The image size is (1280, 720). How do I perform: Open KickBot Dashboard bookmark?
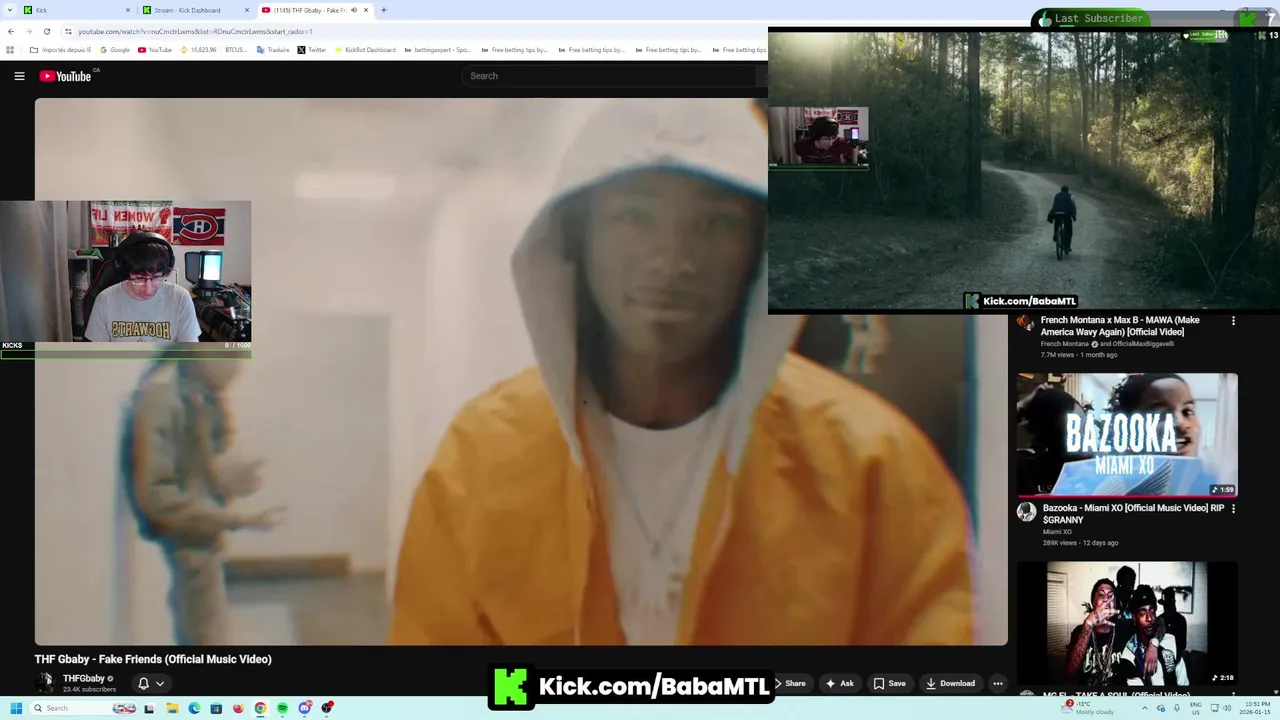tap(365, 50)
